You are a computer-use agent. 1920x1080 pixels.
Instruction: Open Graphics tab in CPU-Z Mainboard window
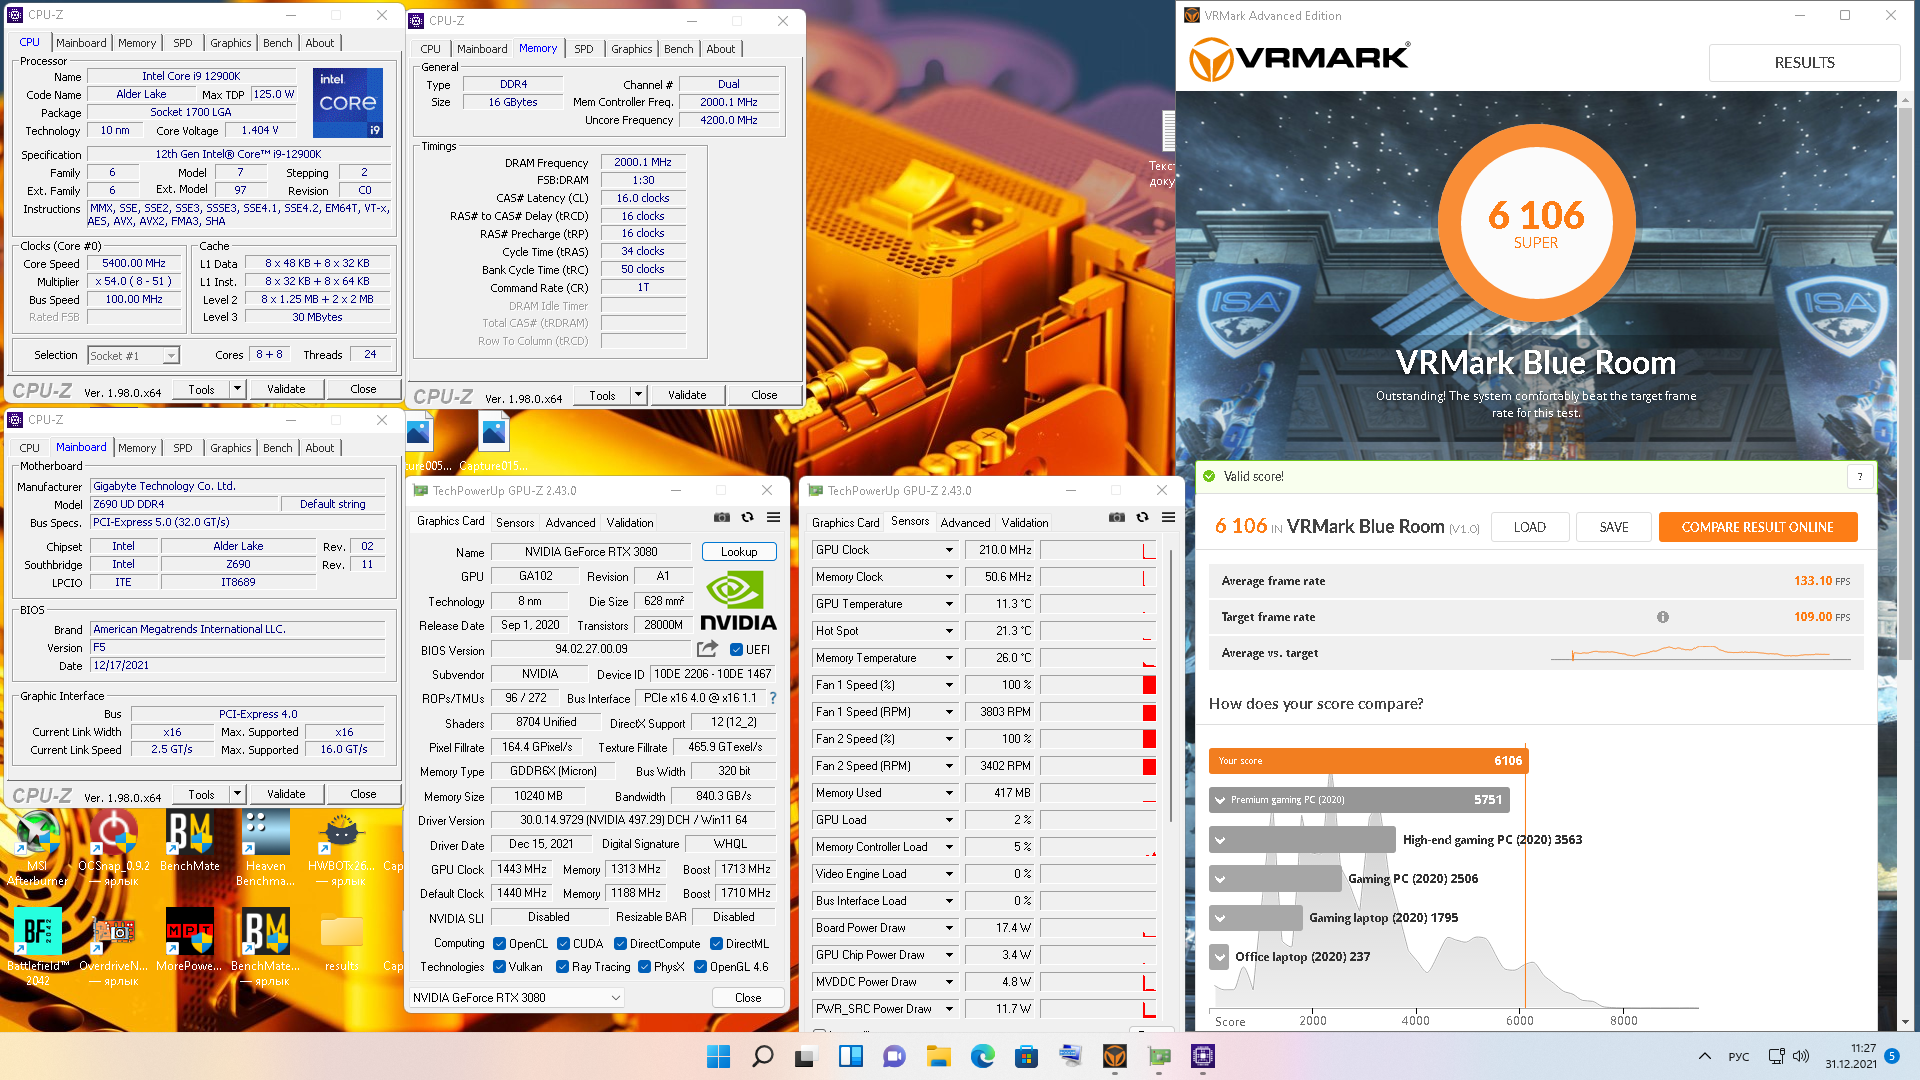tap(231, 448)
